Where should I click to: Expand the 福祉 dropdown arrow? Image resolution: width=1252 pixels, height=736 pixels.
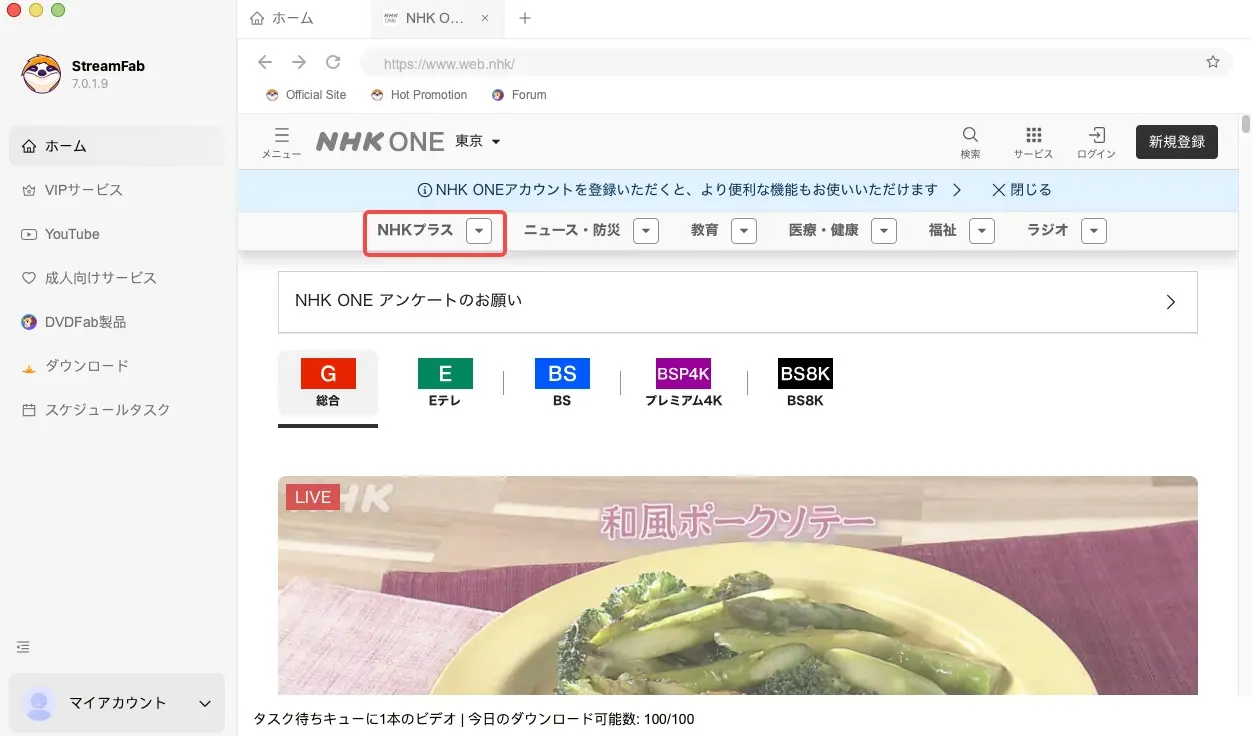(982, 231)
